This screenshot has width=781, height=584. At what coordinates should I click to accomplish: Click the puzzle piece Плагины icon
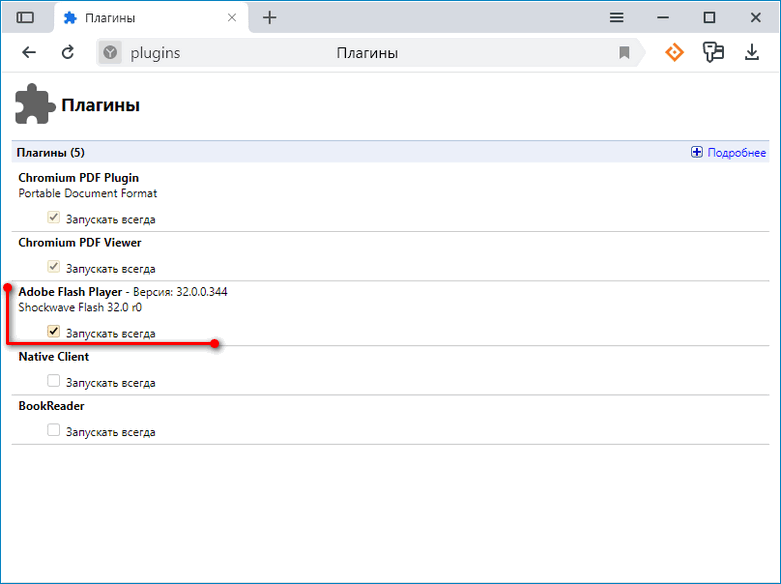pyautogui.click(x=34, y=104)
